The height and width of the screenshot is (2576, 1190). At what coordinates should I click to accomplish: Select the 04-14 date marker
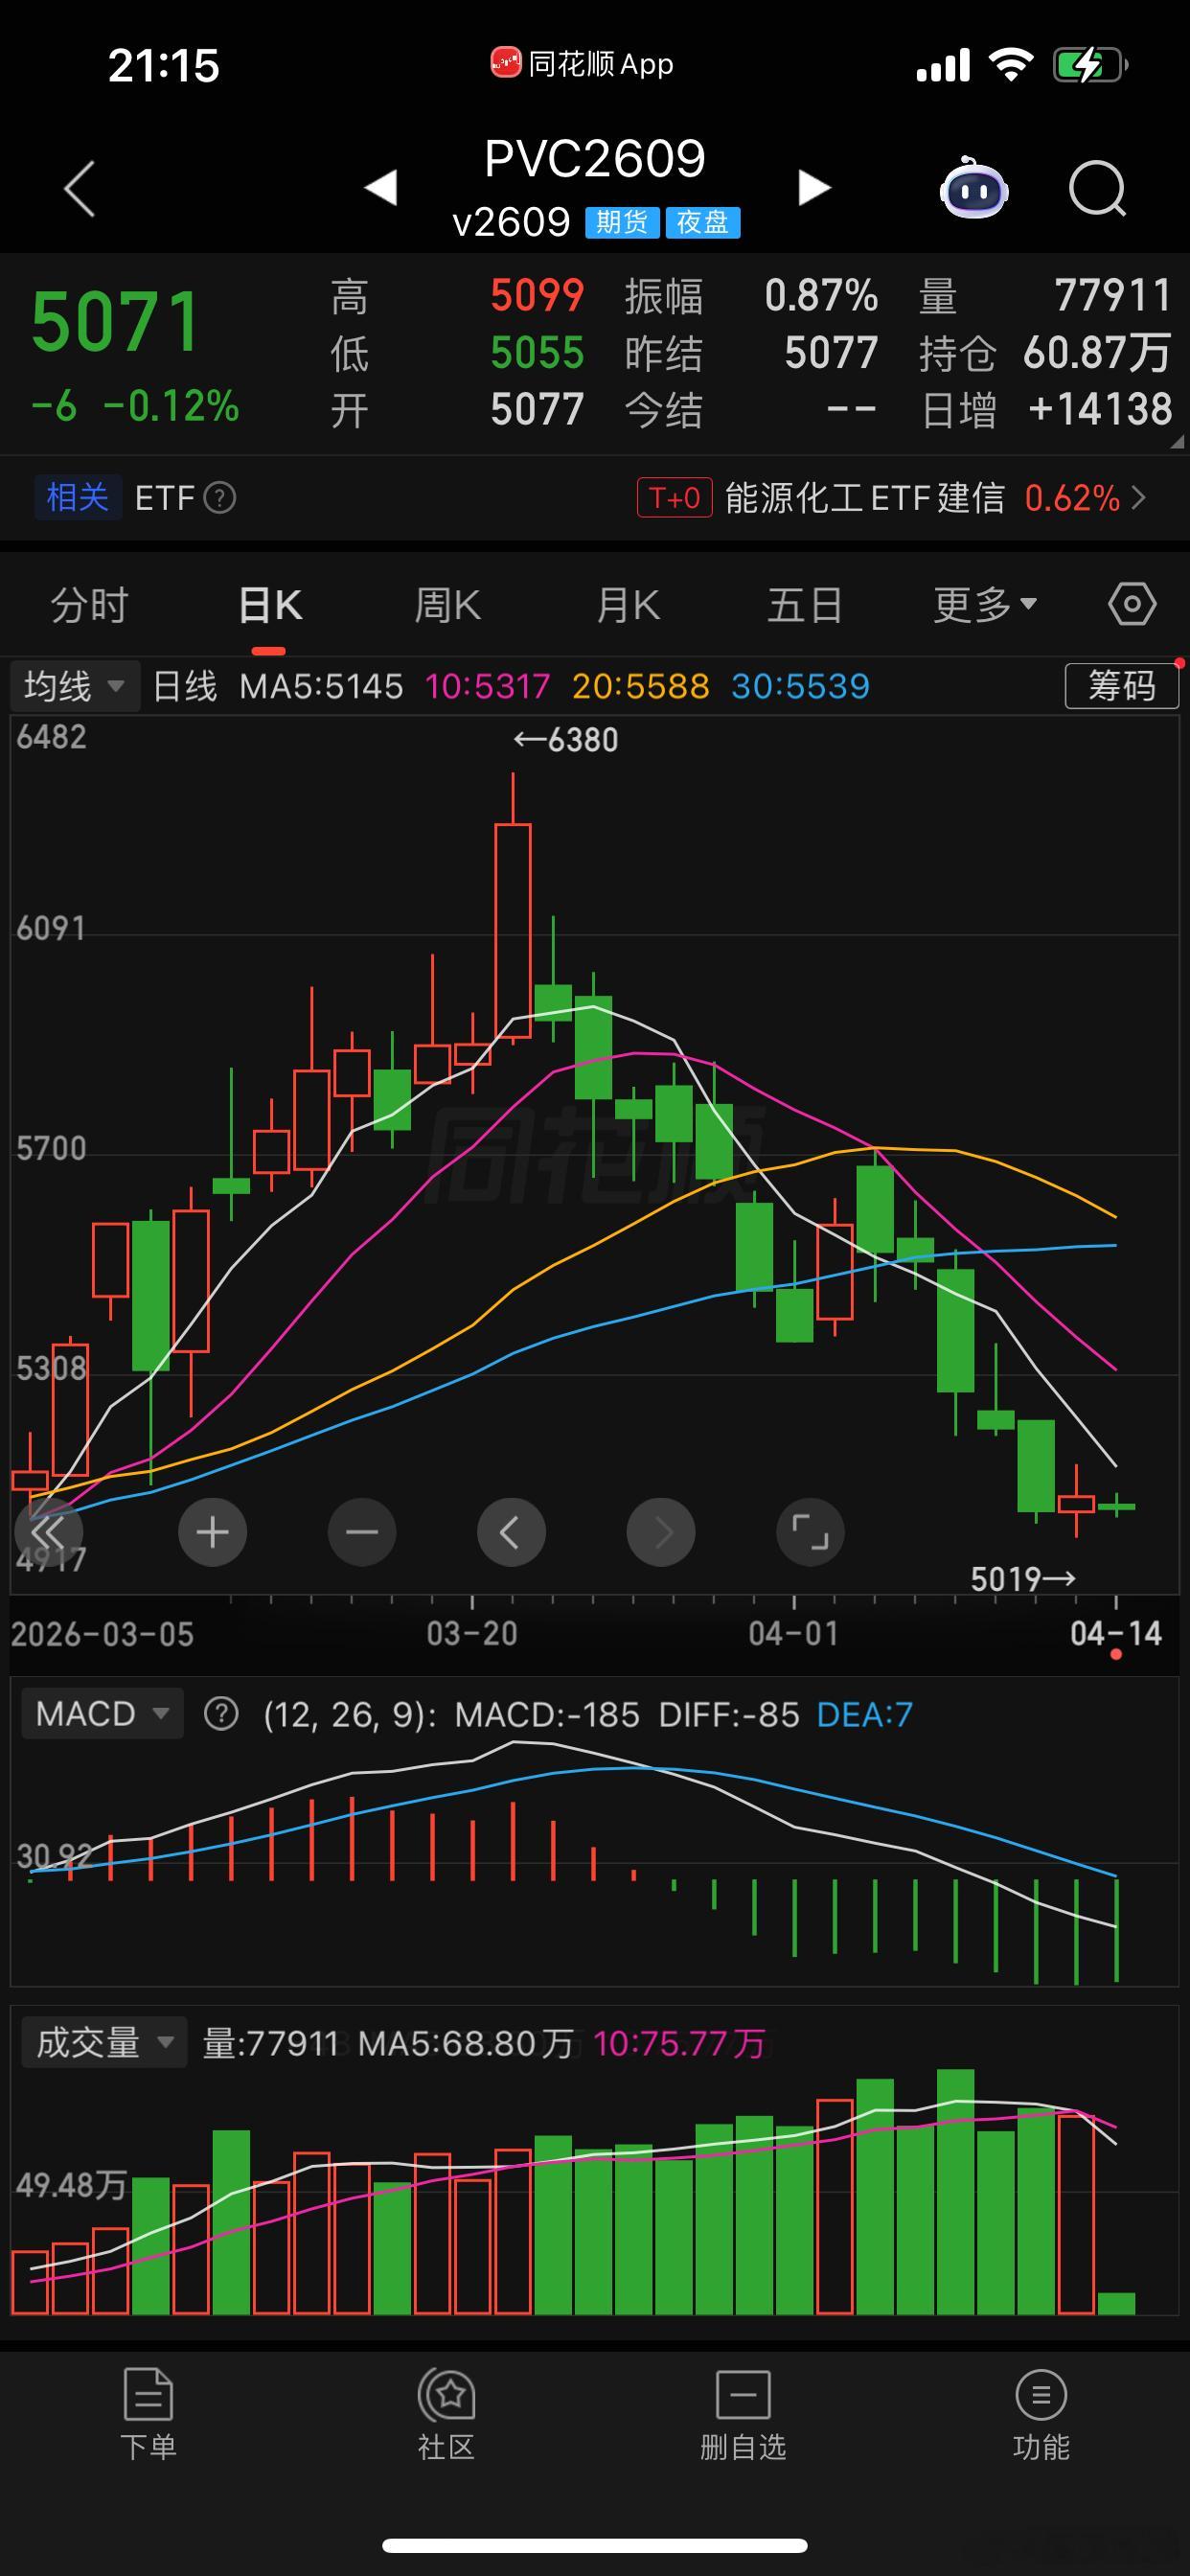[x=1115, y=1634]
